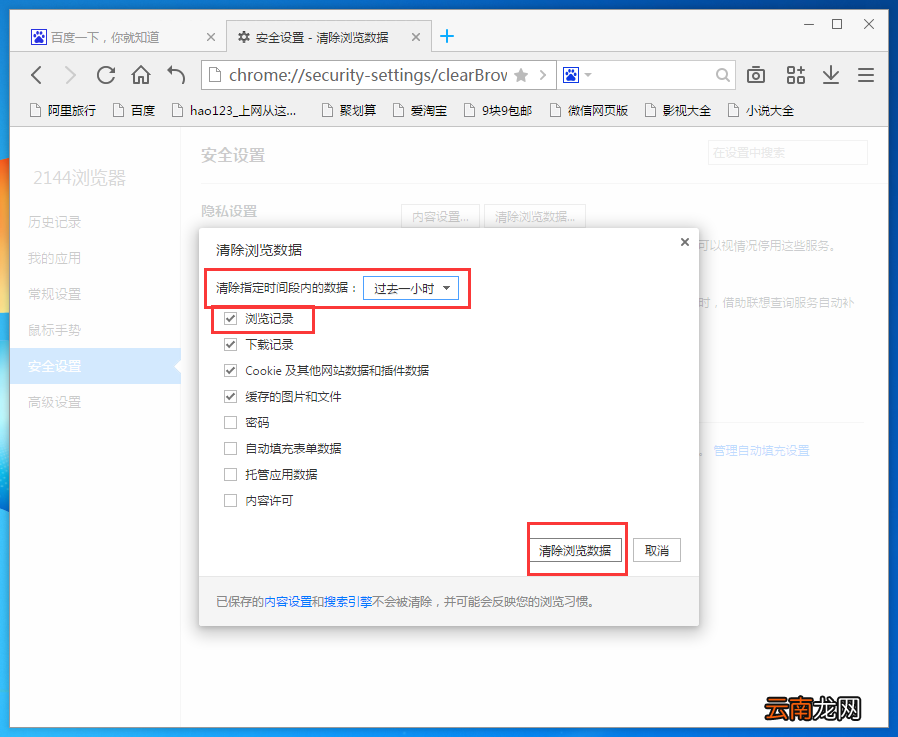Open the 小说大全 bookmark
The width and height of the screenshot is (898, 737).
pyautogui.click(x=761, y=111)
